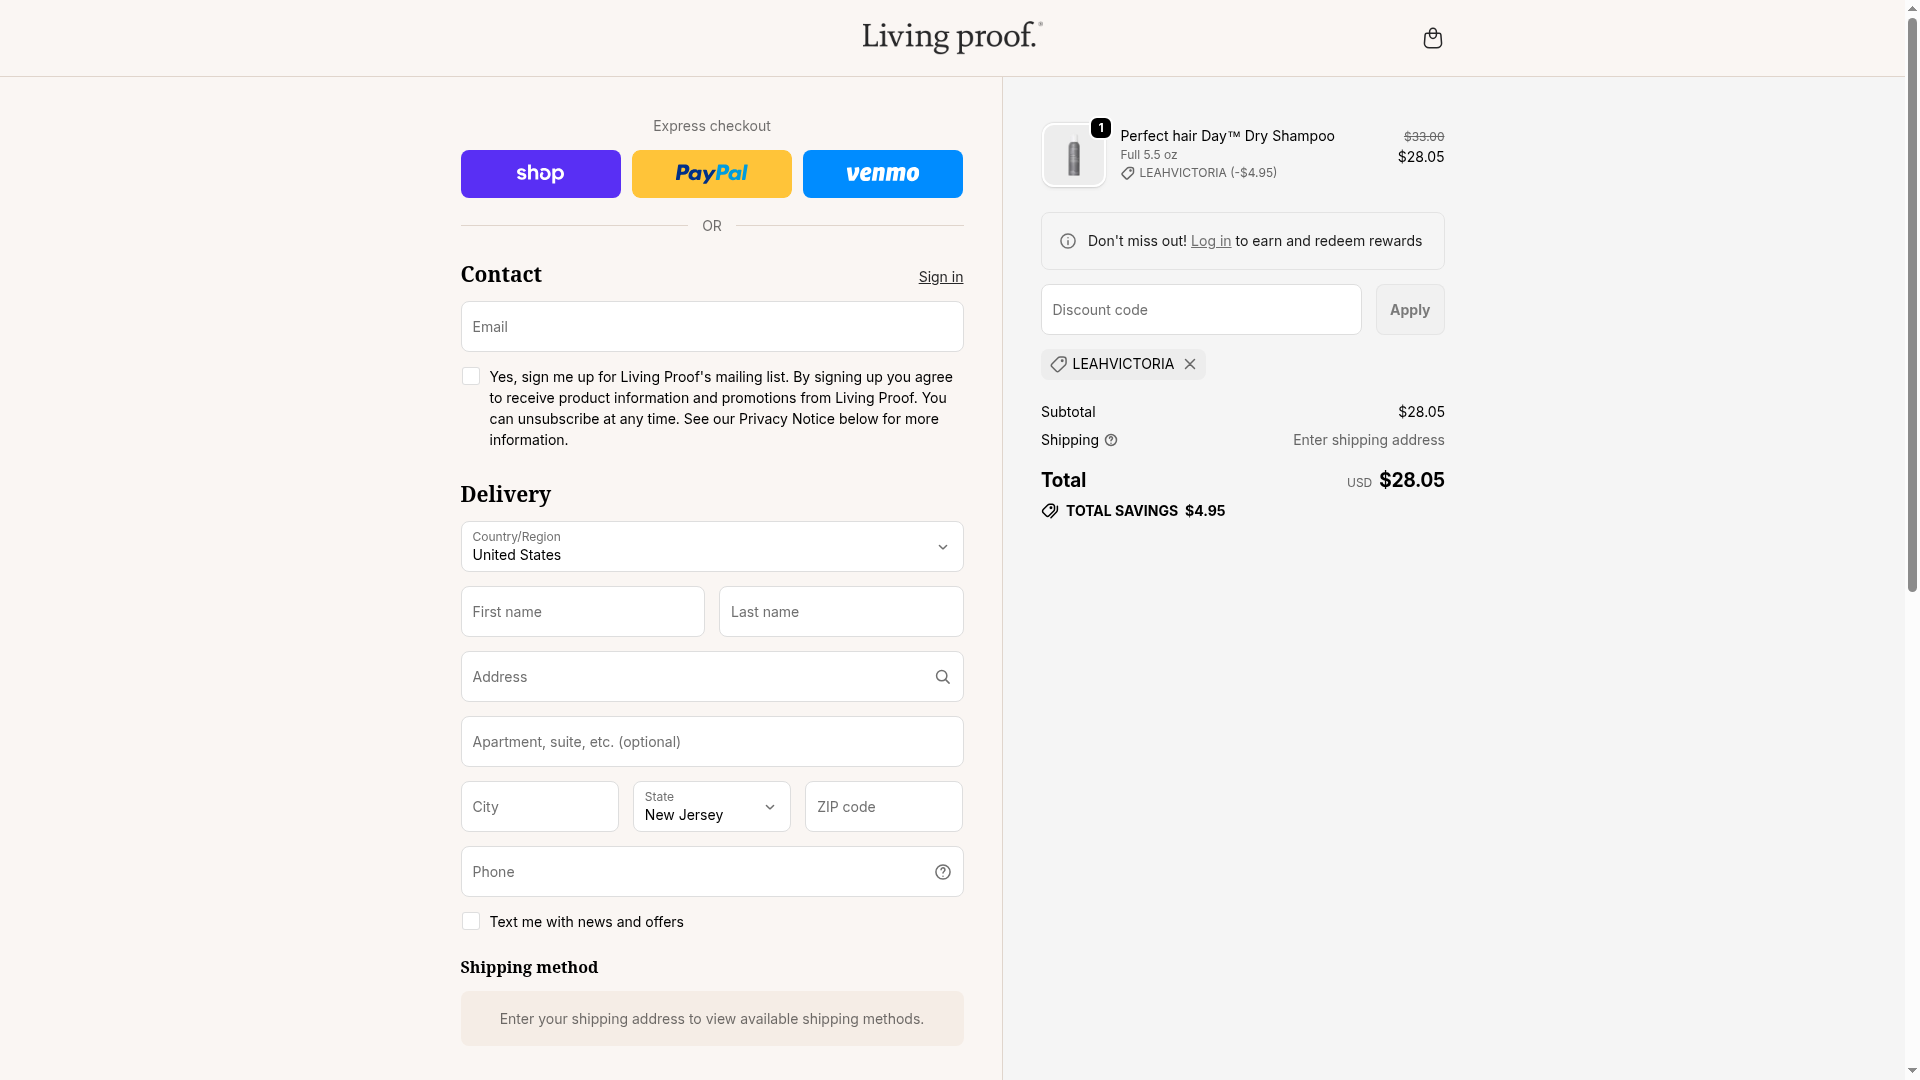This screenshot has height=1080, width=1920.
Task: Click the ZIP code field
Action: click(x=883, y=806)
